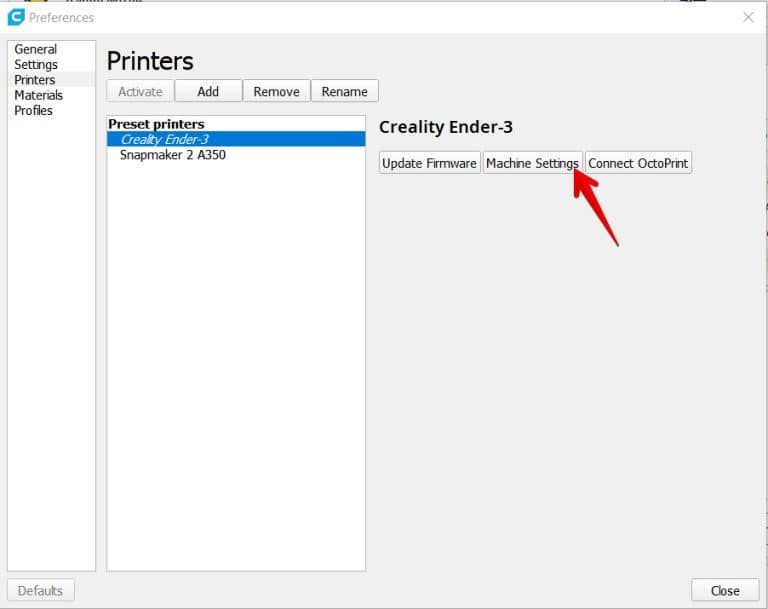Close the Preferences dialog with Close button
Screen dimensions: 768x609
pos(725,590)
